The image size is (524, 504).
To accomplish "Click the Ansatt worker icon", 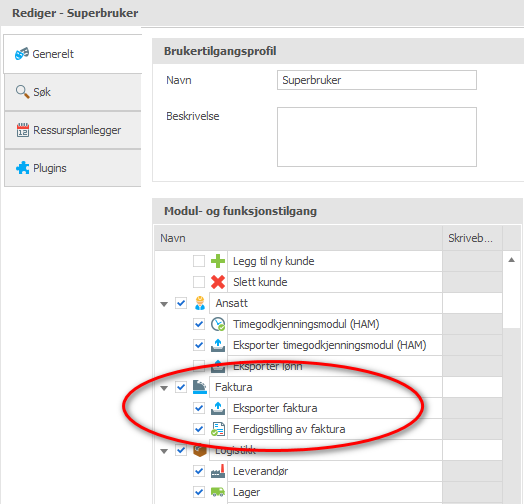I will pyautogui.click(x=200, y=303).
